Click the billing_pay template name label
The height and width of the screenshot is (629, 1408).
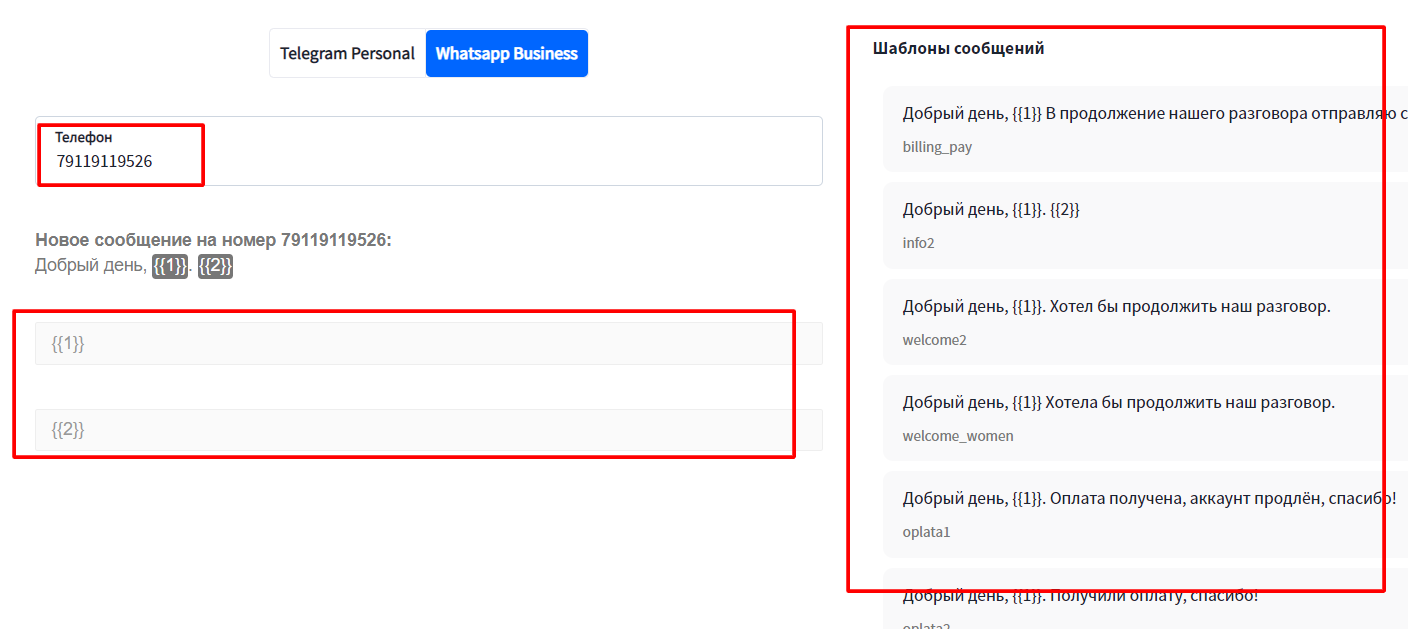coord(937,147)
